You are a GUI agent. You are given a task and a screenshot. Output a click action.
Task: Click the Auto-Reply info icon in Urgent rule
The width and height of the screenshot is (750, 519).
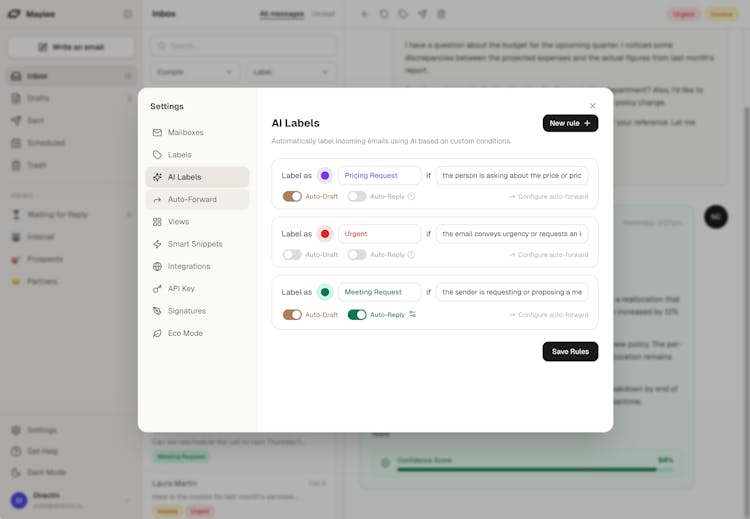pos(411,254)
